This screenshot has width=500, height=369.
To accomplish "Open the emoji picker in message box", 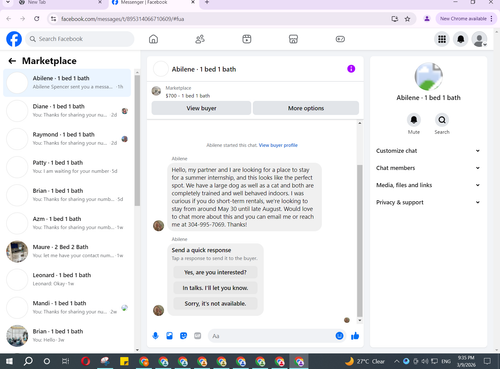I will [x=339, y=336].
